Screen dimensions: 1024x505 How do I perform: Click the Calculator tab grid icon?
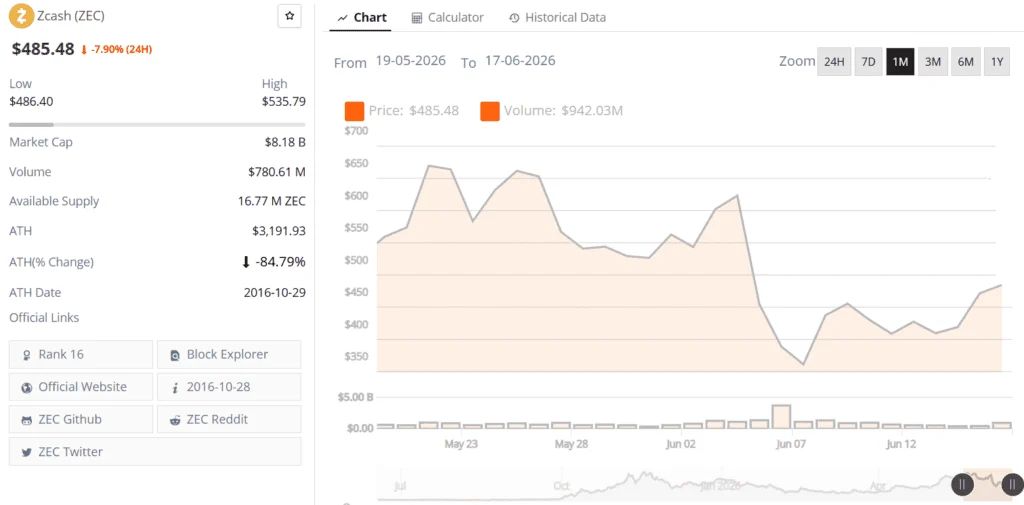point(417,18)
